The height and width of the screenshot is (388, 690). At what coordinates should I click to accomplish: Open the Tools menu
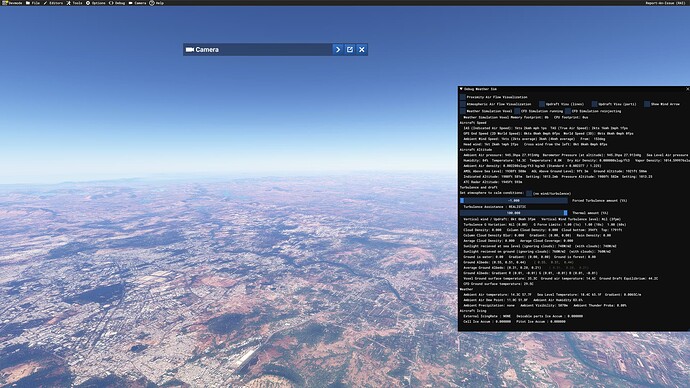pos(74,3)
